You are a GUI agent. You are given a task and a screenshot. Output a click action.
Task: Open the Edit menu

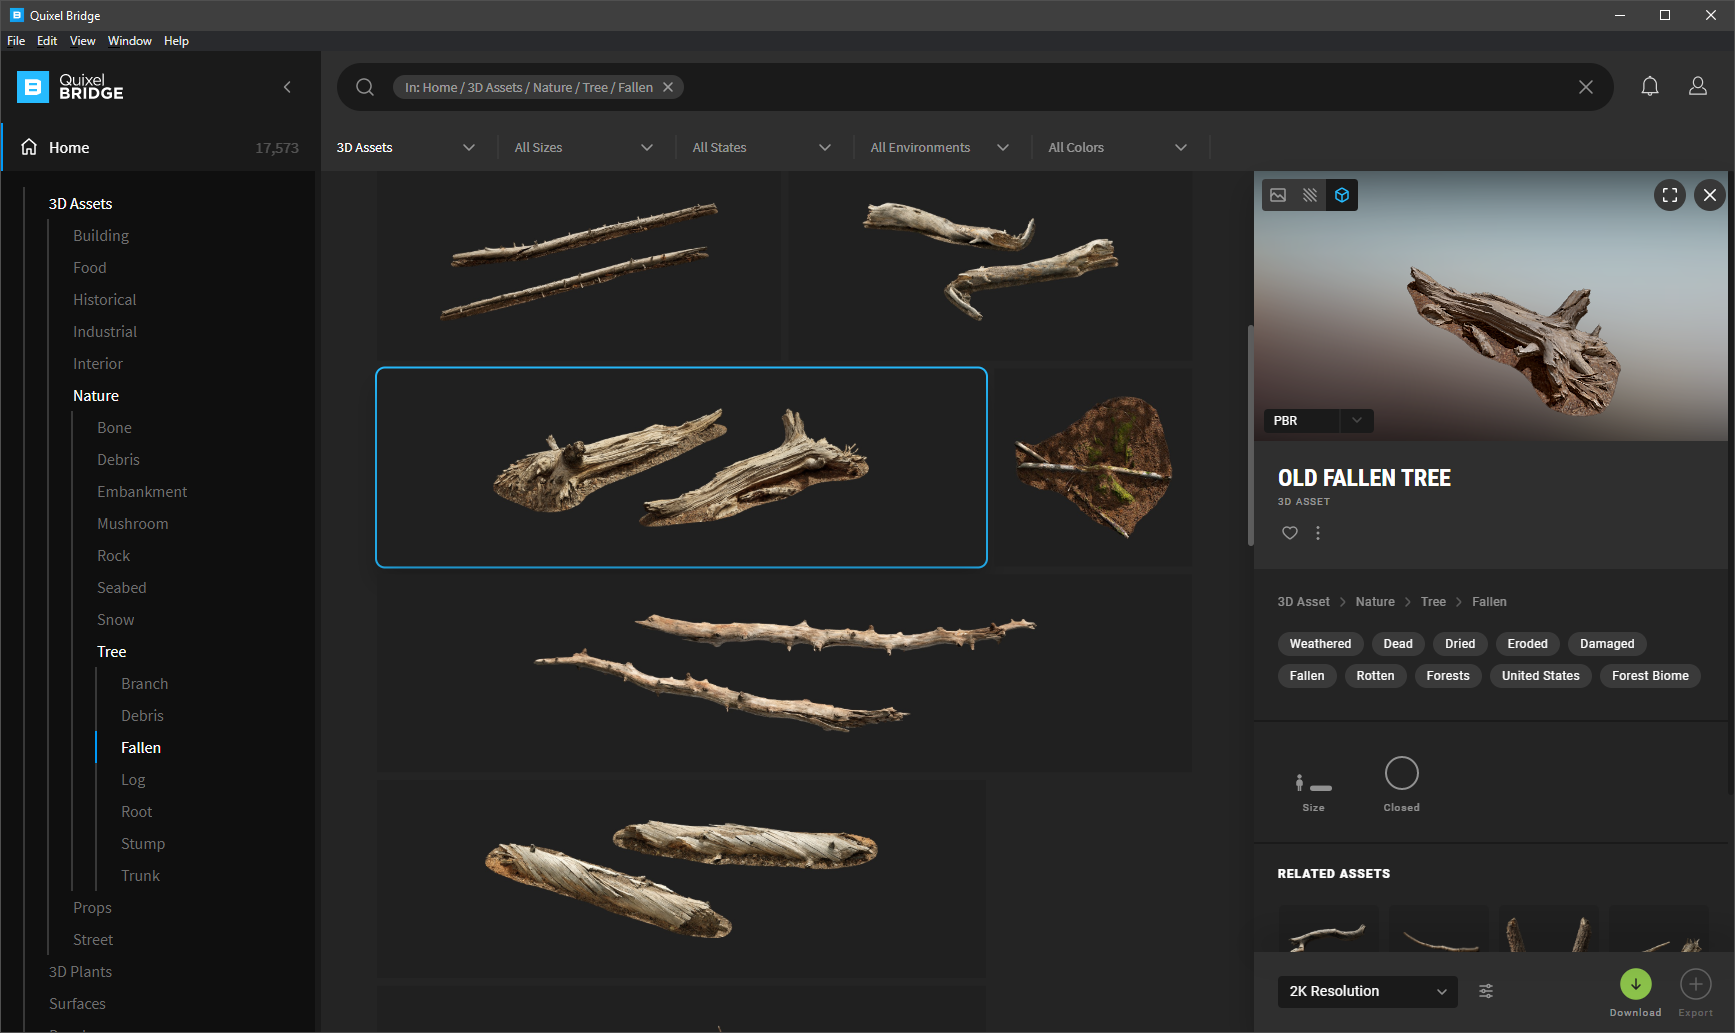(x=47, y=41)
